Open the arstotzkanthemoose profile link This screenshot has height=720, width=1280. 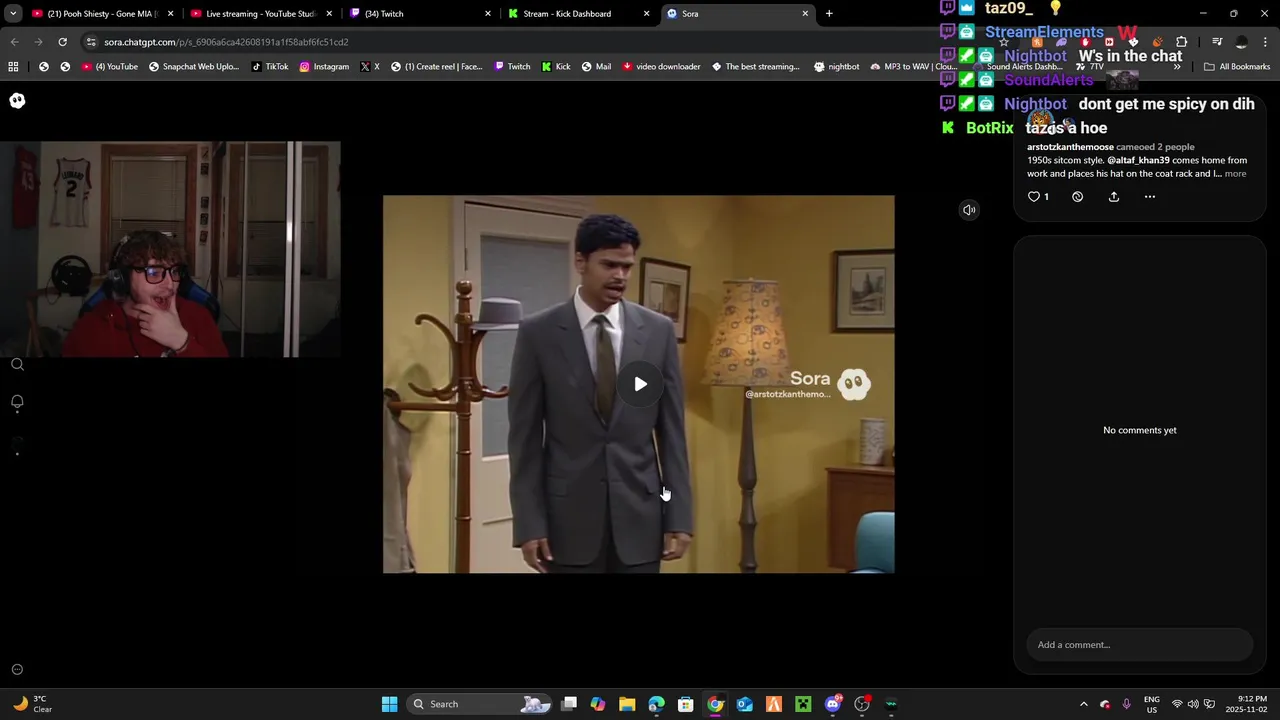[x=1070, y=147]
